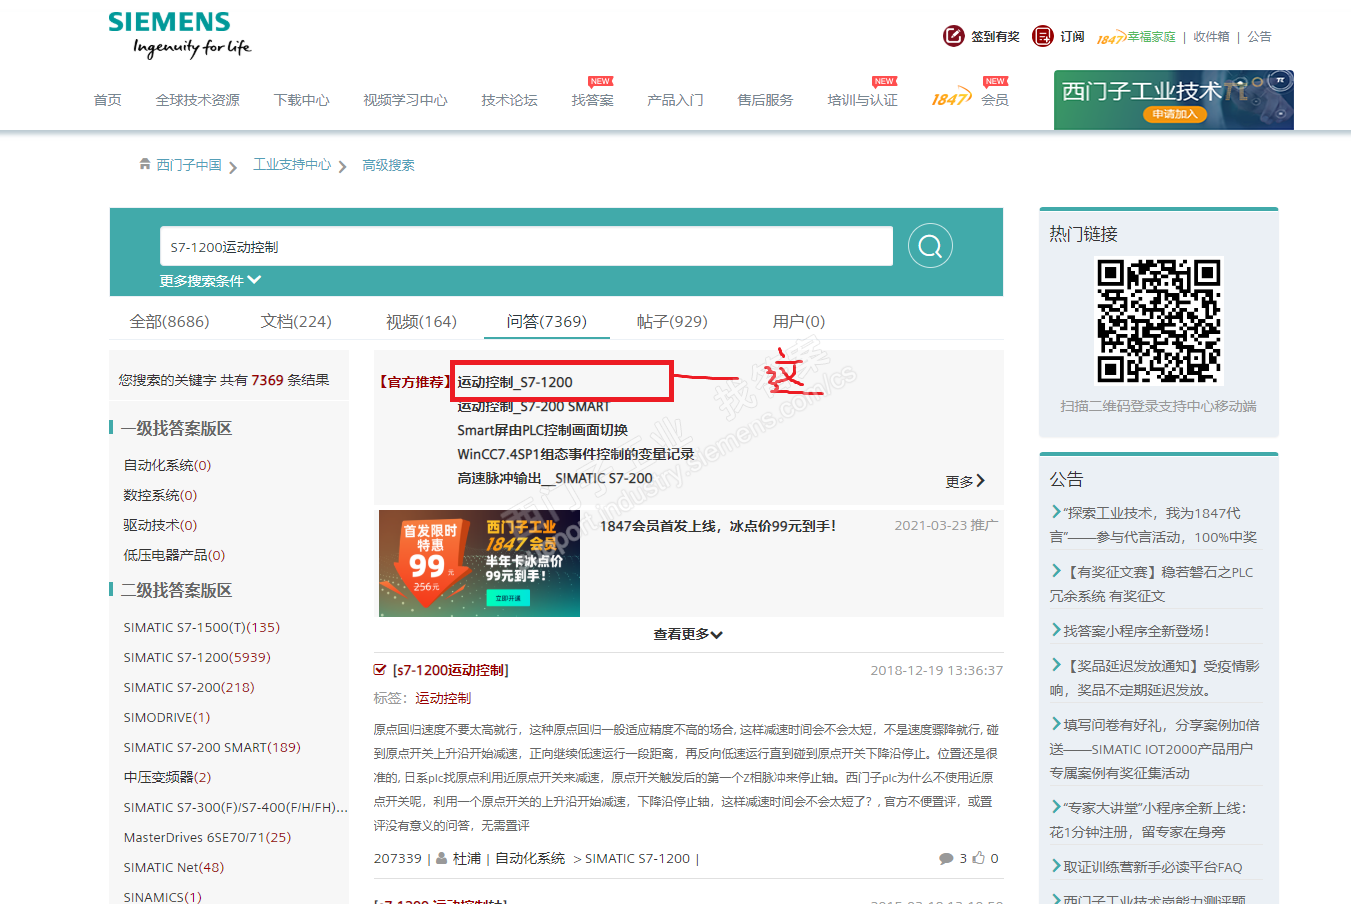Filter by SIMATIC S7-200(218)
Viewport: 1351px width, 904px height.
coord(189,687)
